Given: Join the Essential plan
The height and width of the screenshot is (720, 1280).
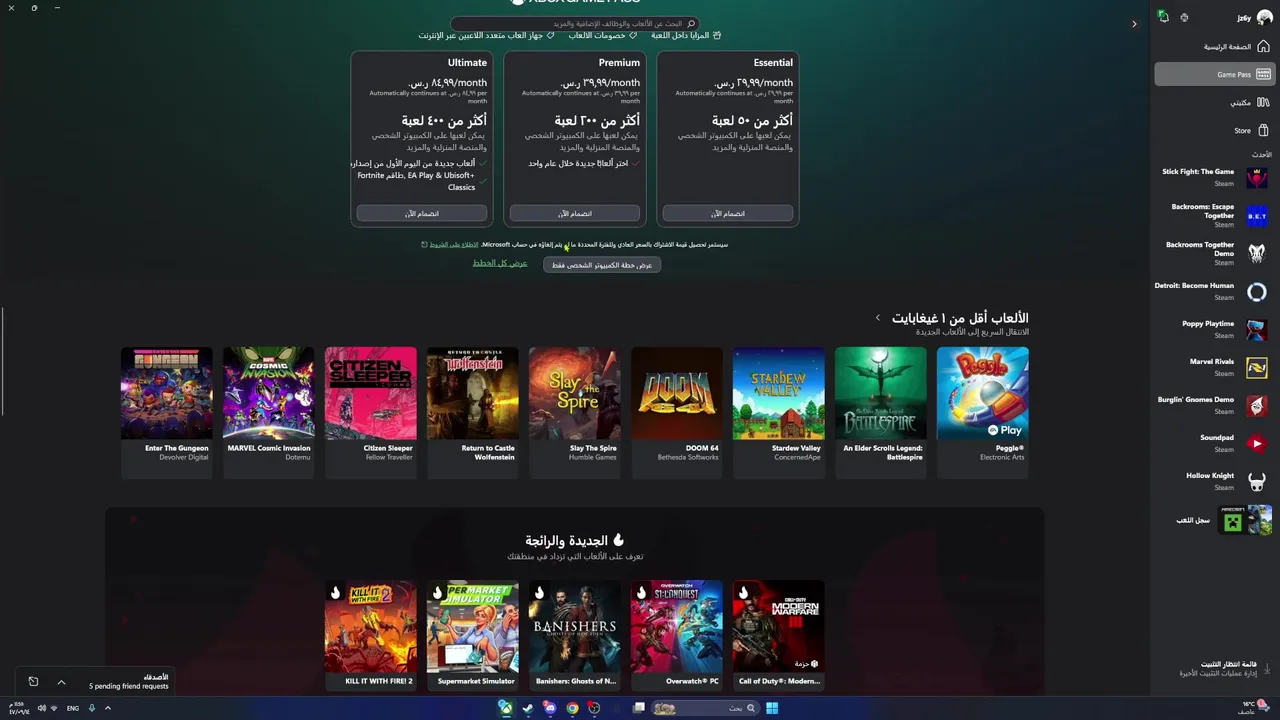Looking at the screenshot, I should [728, 213].
